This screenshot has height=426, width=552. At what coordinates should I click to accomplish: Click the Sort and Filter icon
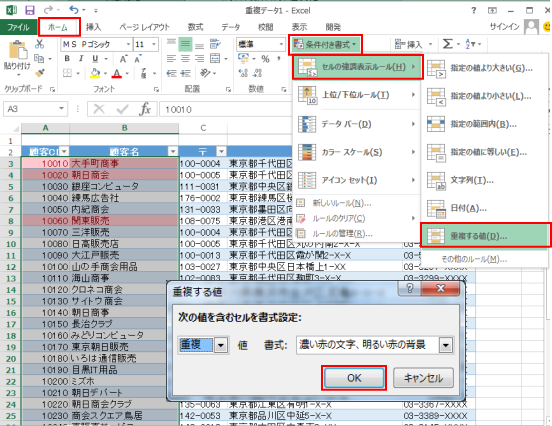click(470, 44)
